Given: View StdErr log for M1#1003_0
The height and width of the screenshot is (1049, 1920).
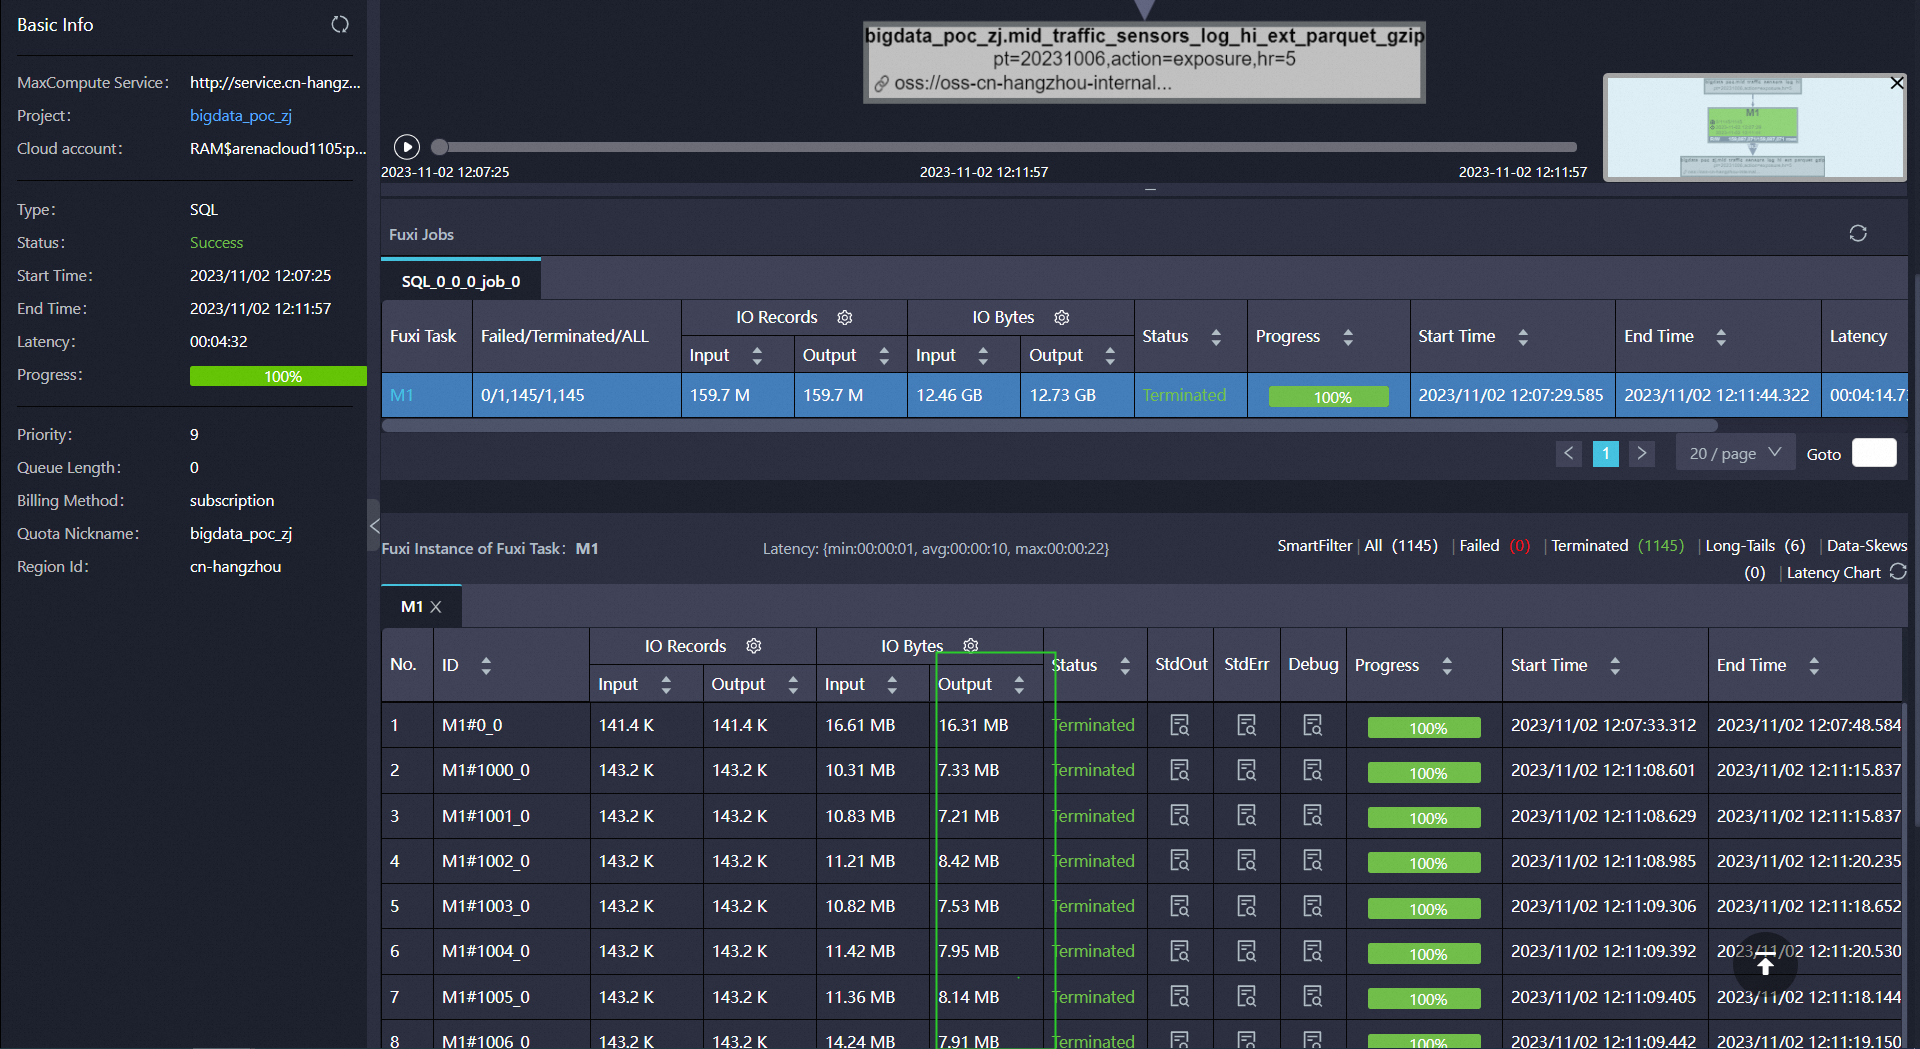Looking at the screenshot, I should (1246, 906).
